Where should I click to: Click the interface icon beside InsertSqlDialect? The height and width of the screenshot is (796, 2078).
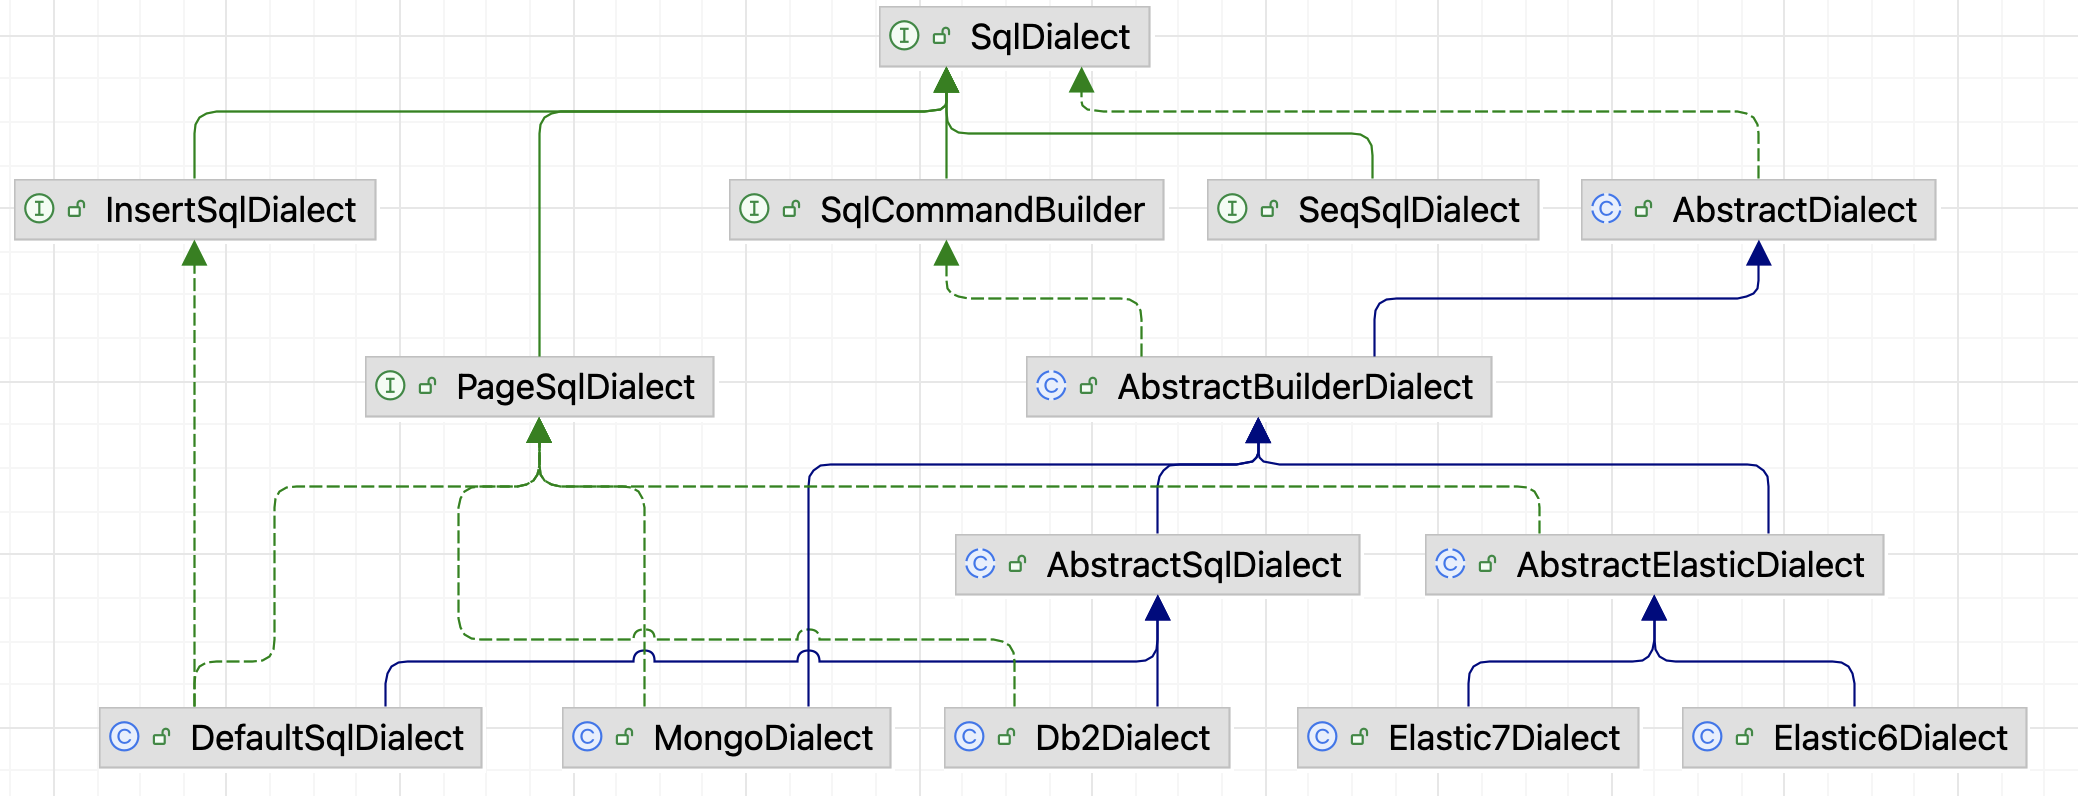pos(39,209)
